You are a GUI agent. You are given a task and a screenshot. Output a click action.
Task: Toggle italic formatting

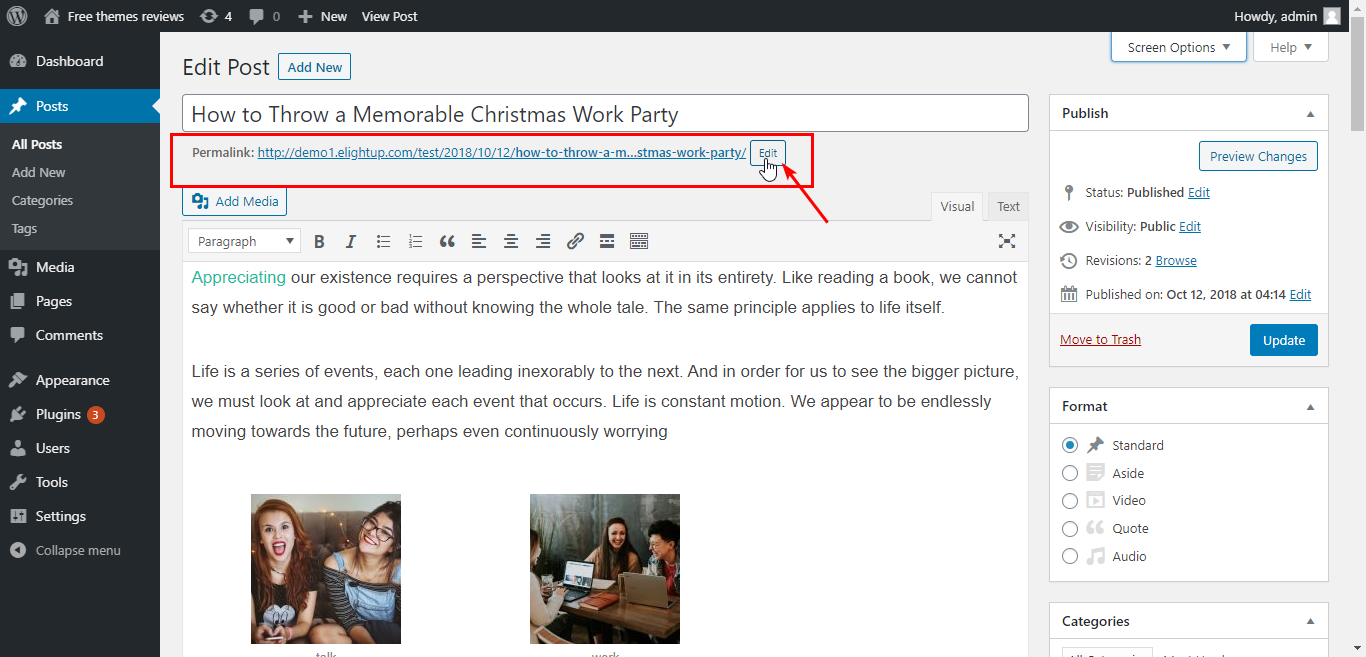[x=351, y=241]
